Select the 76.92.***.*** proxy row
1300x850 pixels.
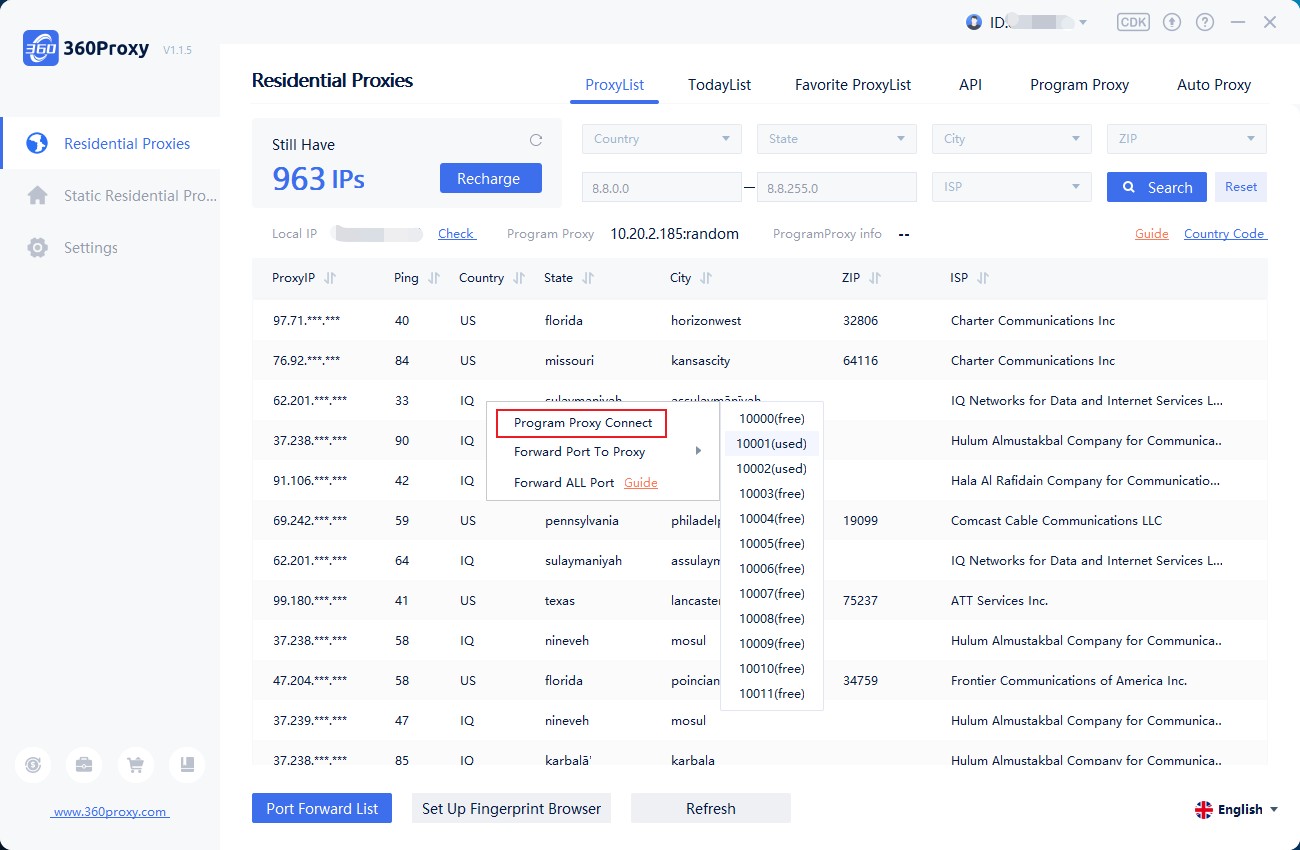pos(760,361)
